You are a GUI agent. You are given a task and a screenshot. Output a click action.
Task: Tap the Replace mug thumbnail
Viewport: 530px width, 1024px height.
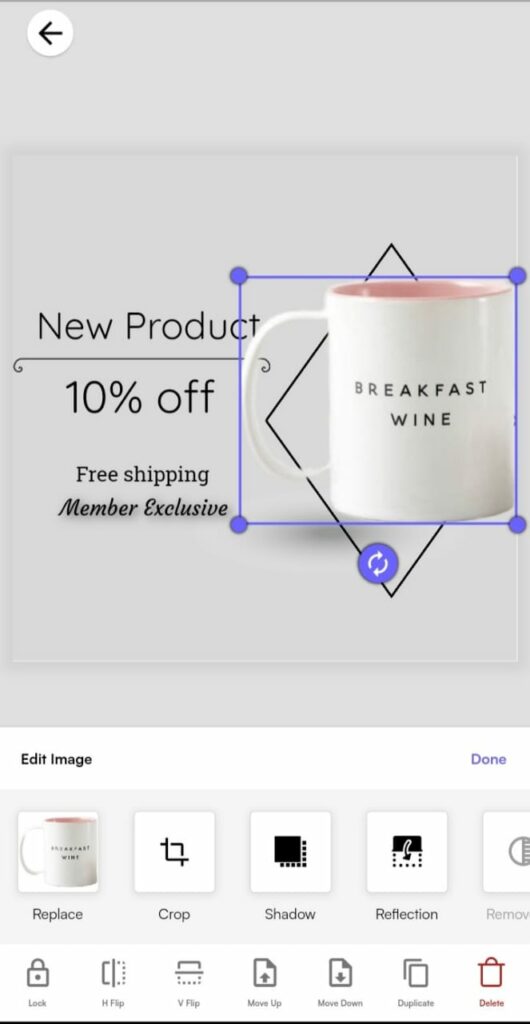coord(58,852)
